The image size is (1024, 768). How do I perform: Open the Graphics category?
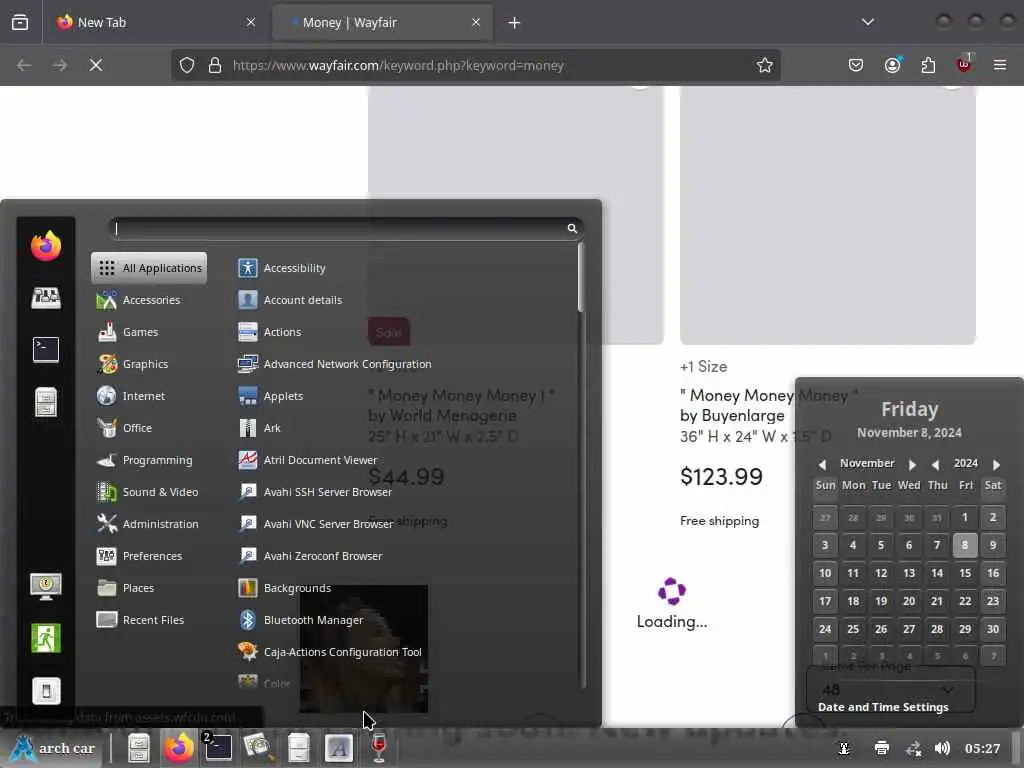coord(150,364)
